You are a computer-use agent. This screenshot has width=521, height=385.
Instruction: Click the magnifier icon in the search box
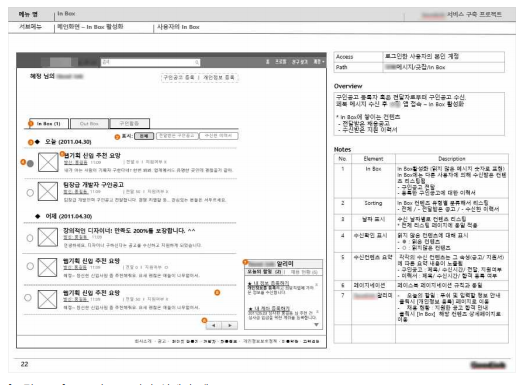coord(197,62)
